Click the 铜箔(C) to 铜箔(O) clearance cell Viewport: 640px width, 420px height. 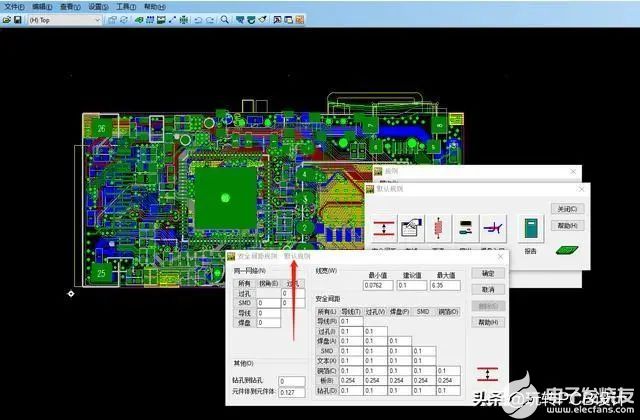click(x=449, y=371)
